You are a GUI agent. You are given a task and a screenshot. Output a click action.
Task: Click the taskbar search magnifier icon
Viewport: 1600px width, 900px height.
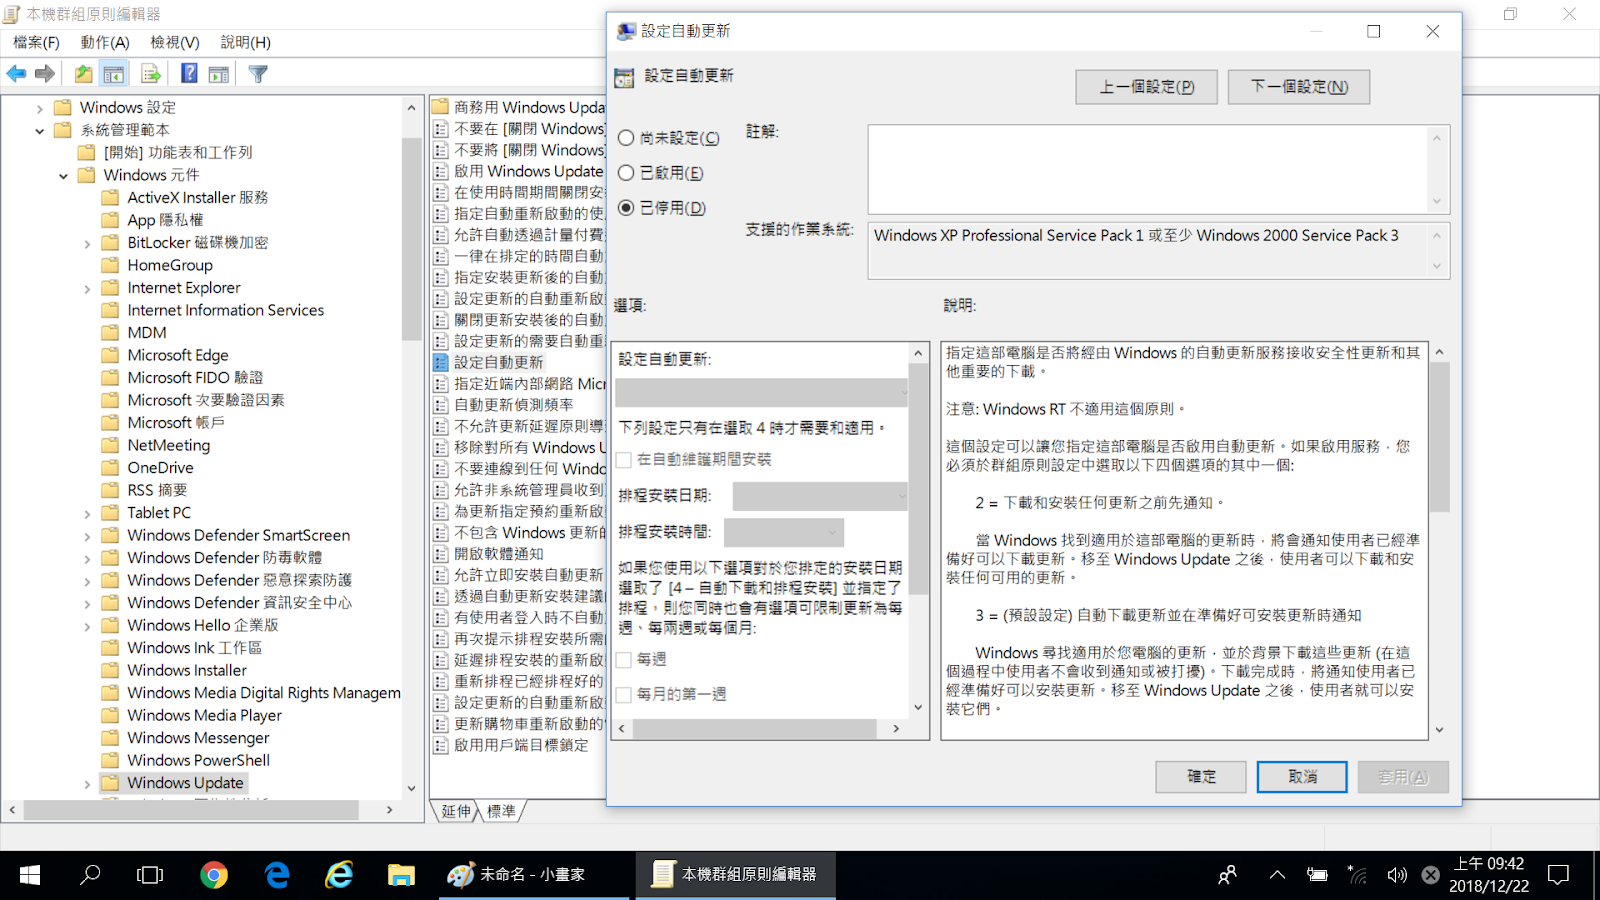pyautogui.click(x=90, y=875)
